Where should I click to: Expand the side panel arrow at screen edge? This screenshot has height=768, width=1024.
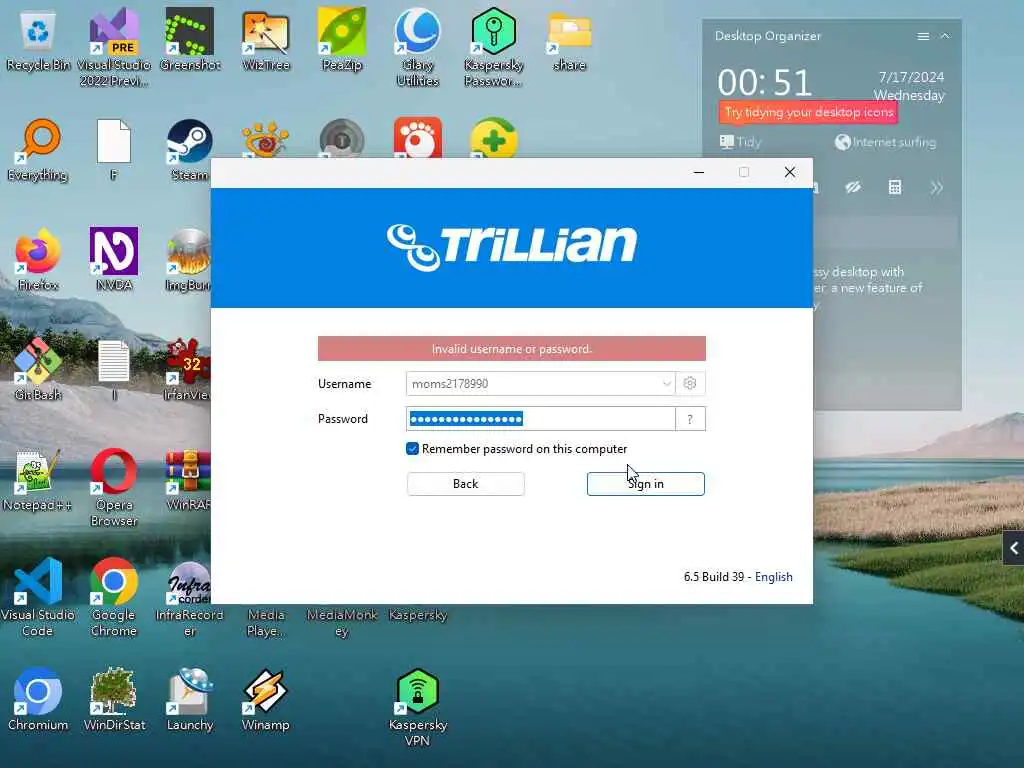pos(1014,548)
